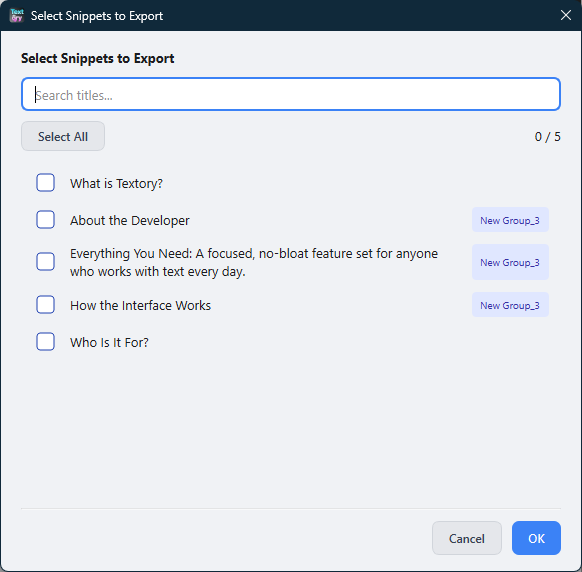
Task: Click the 'Select Snippets to Export' bold heading
Action: [x=98, y=58]
